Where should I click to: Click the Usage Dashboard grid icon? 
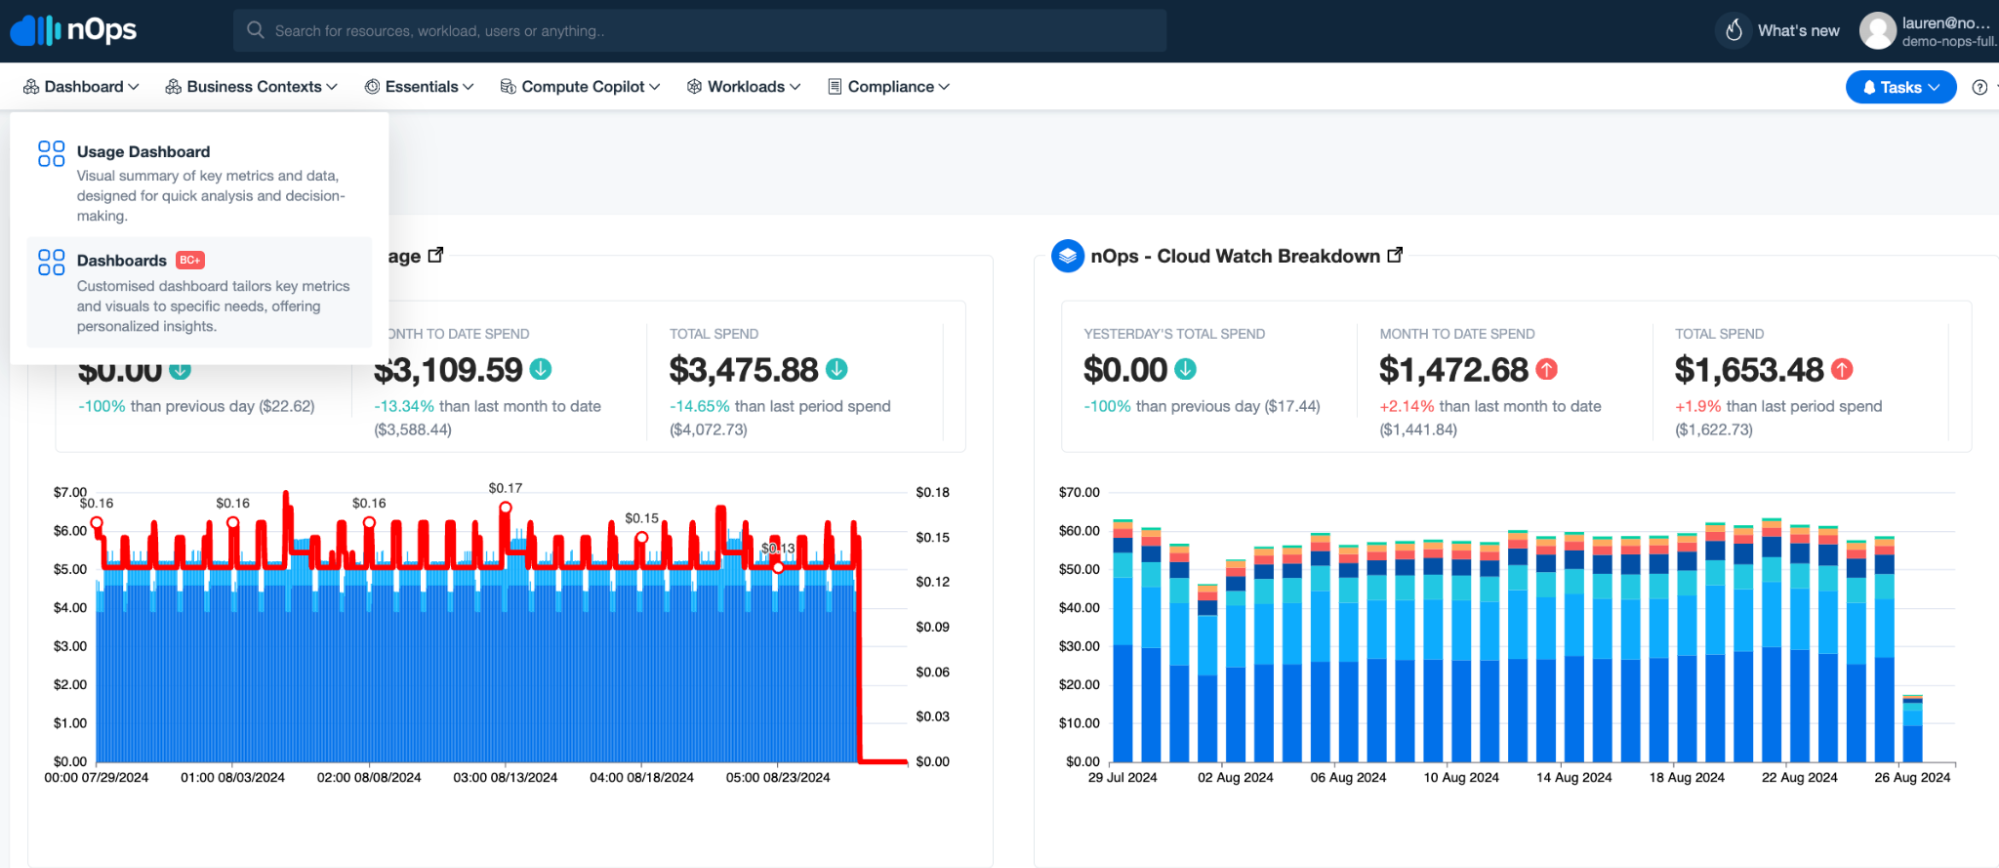click(x=51, y=153)
